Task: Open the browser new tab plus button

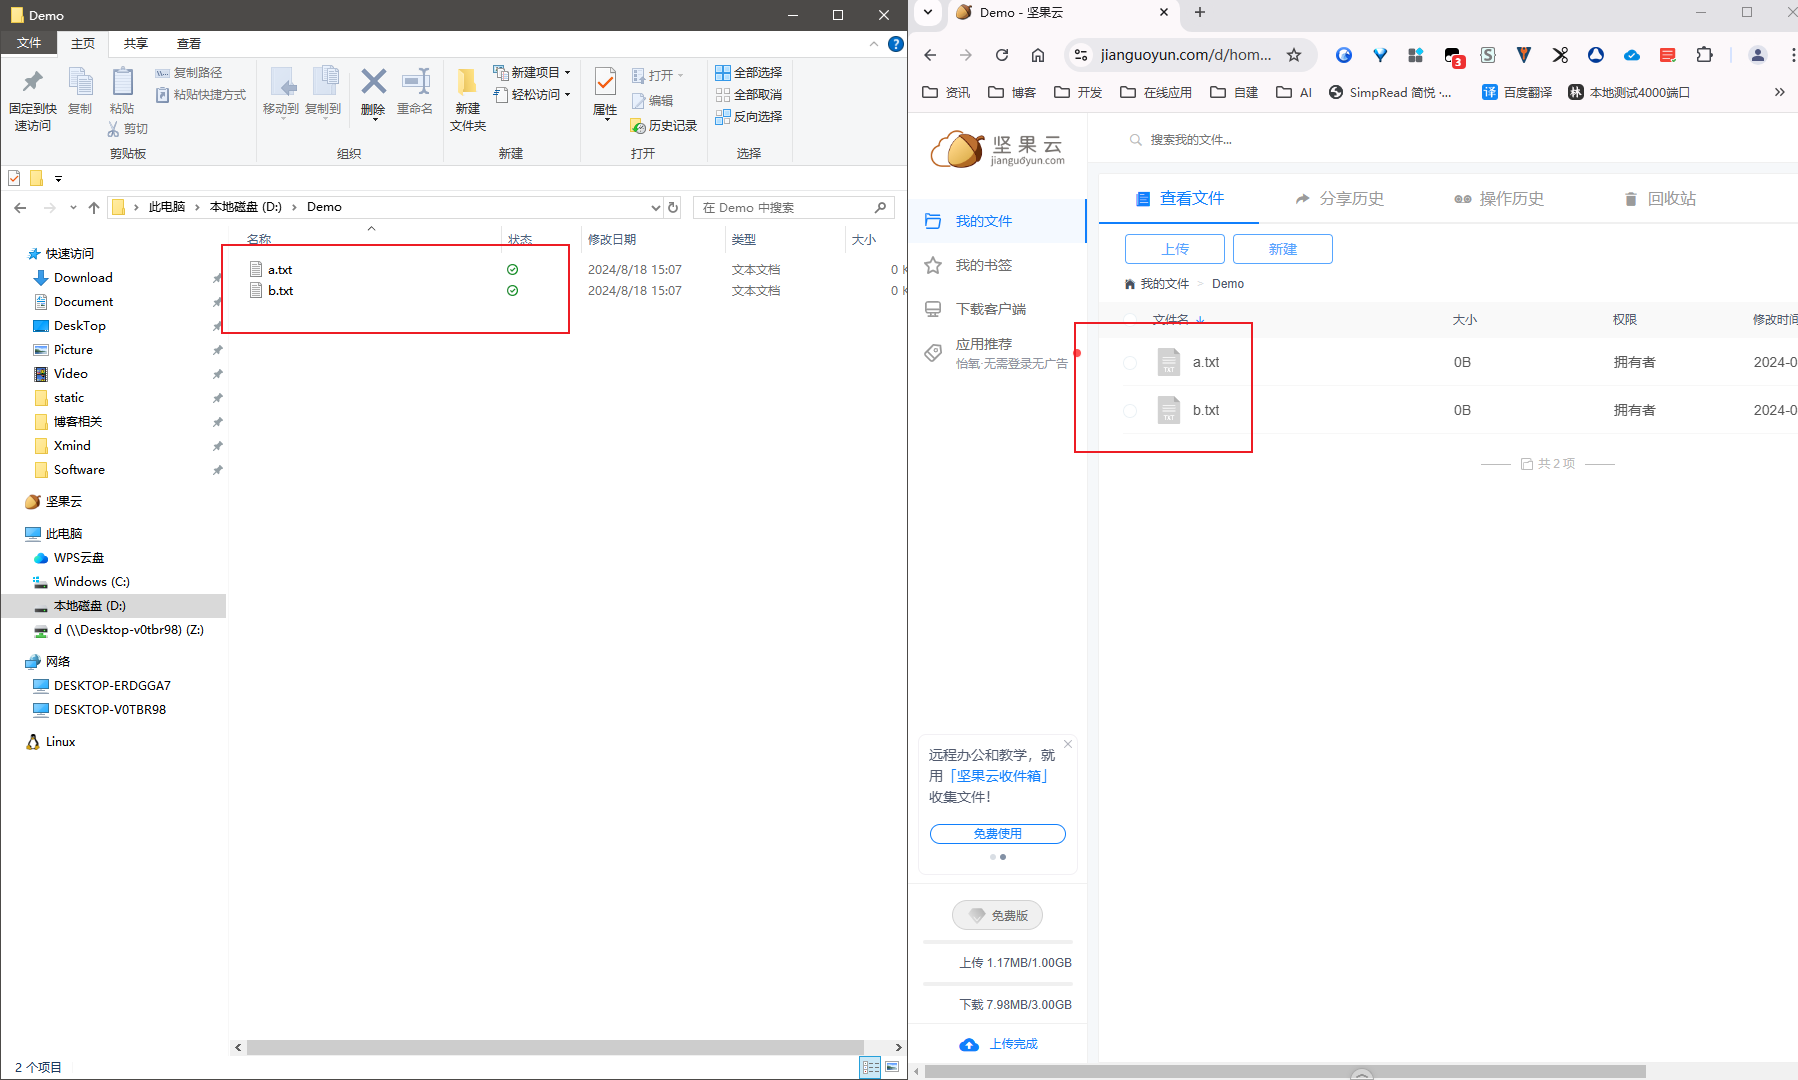Action: 1200,12
